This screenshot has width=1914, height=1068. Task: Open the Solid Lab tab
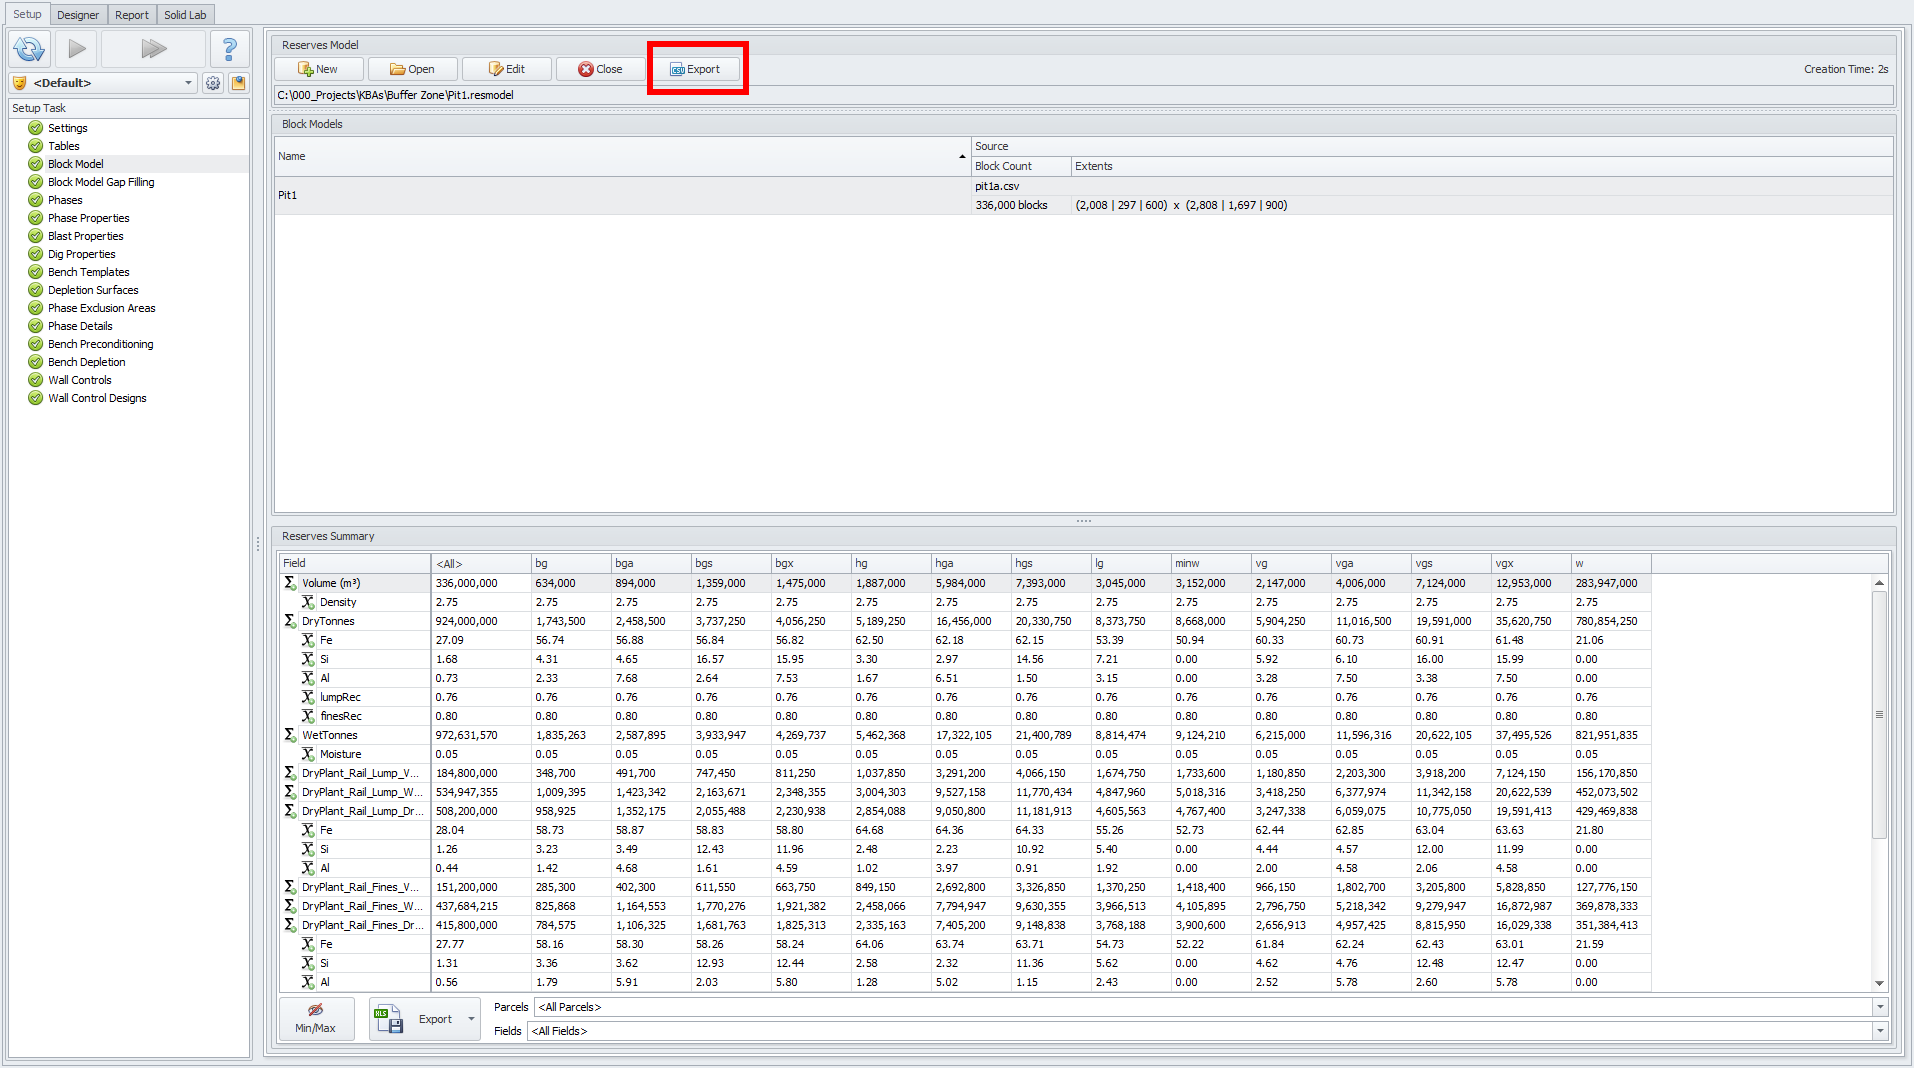(185, 14)
